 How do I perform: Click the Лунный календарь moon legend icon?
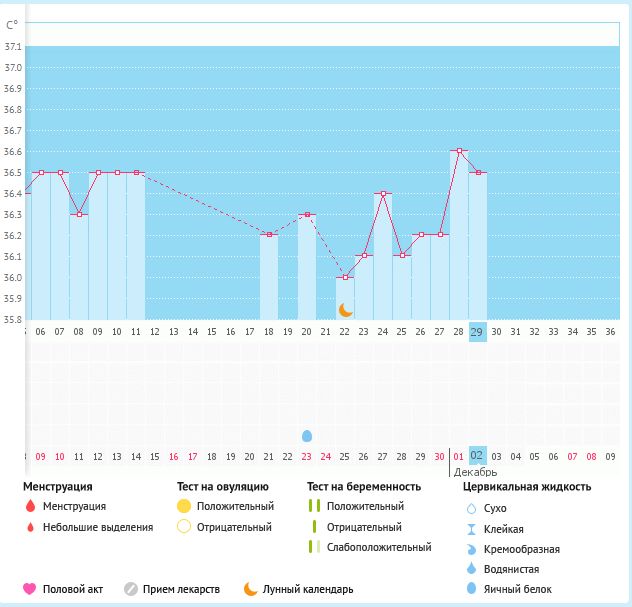(250, 589)
